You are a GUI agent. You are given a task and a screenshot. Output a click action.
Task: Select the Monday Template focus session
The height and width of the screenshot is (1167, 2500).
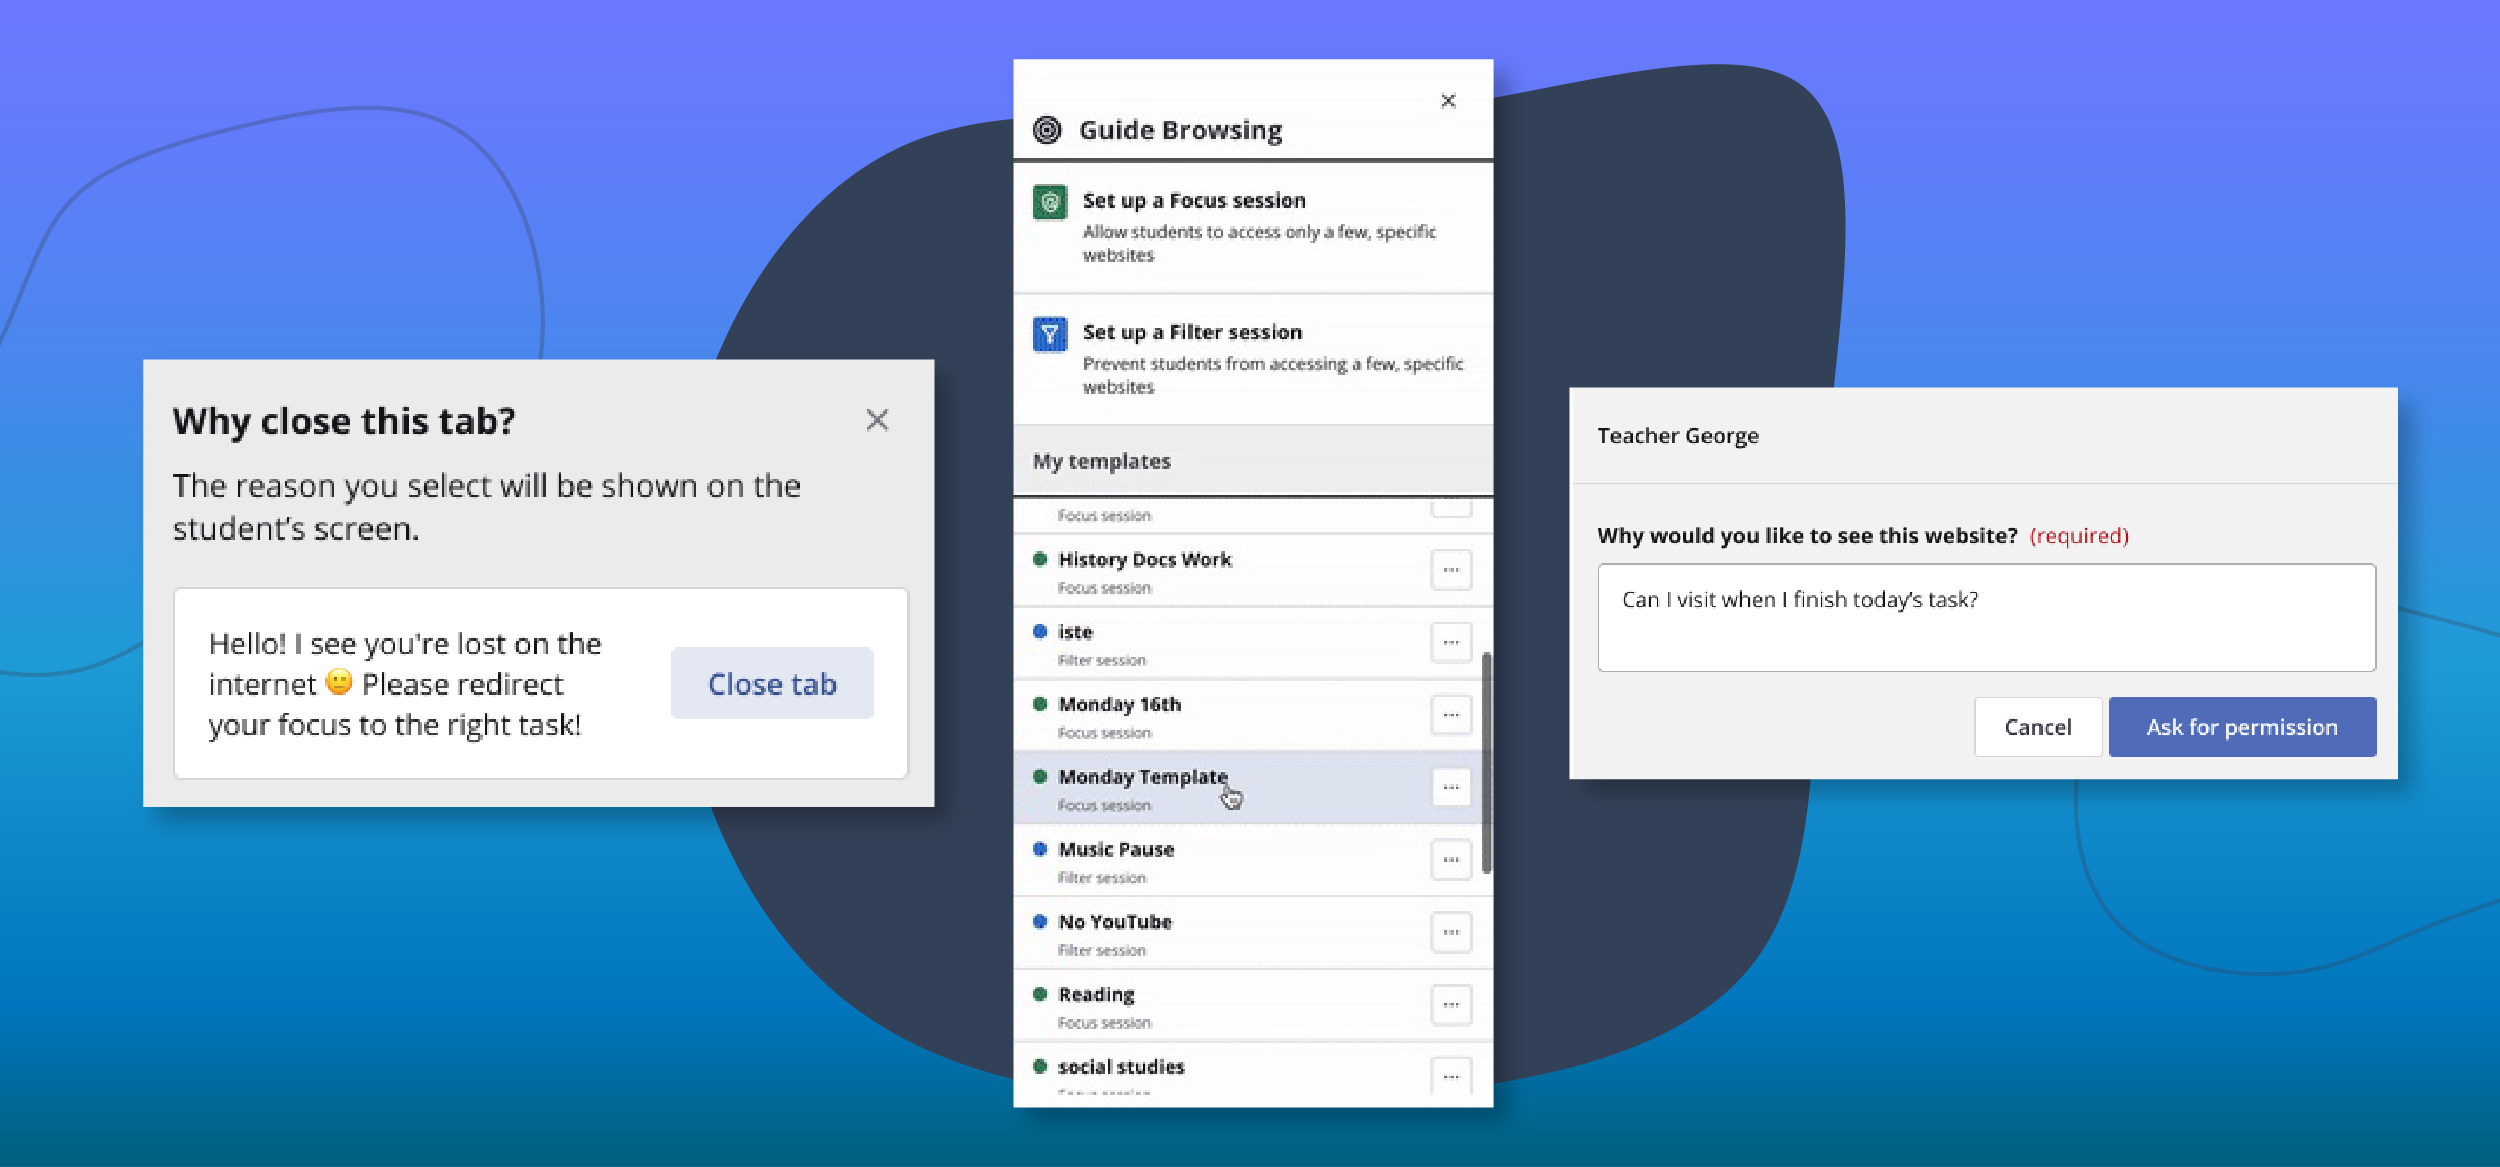click(1142, 777)
